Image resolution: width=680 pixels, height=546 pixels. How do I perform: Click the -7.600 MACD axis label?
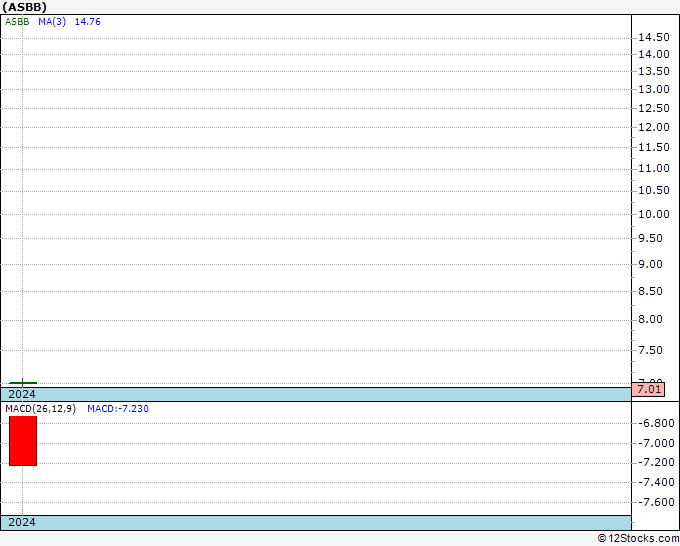pos(656,502)
